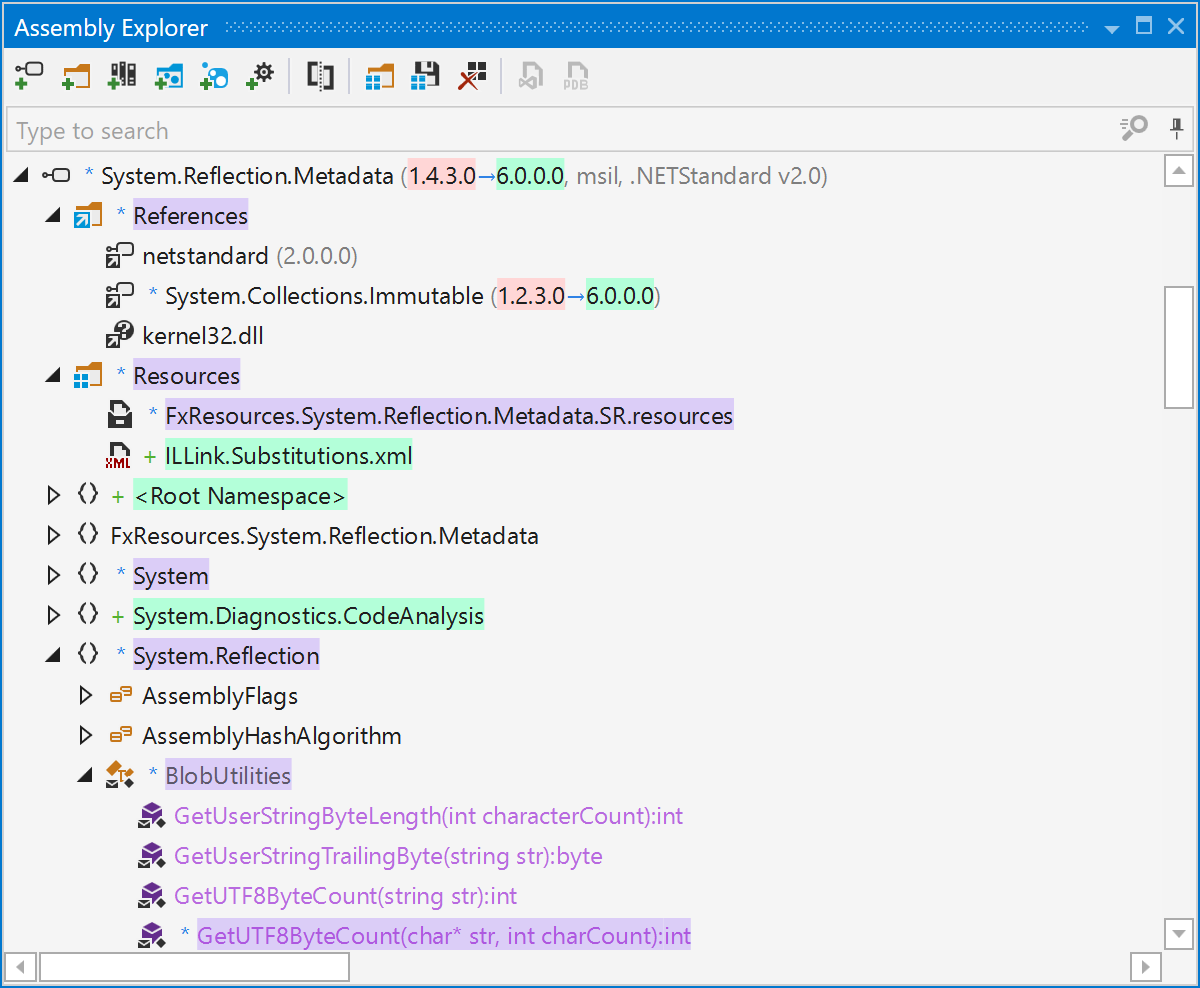1200x988 pixels.
Task: Save assembly list using floppy icon
Action: pos(426,76)
